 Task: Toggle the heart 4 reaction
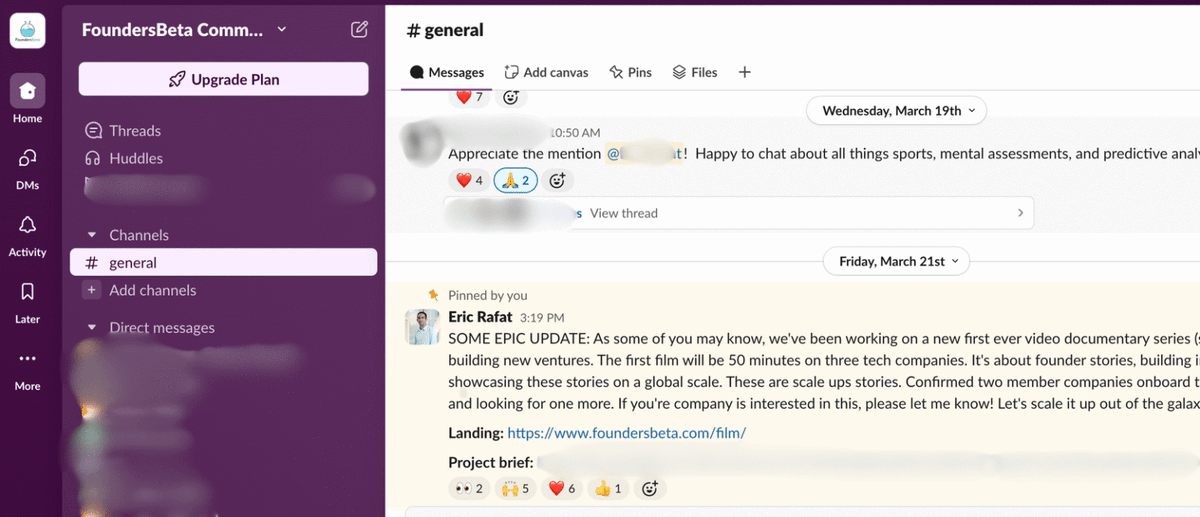click(469, 180)
